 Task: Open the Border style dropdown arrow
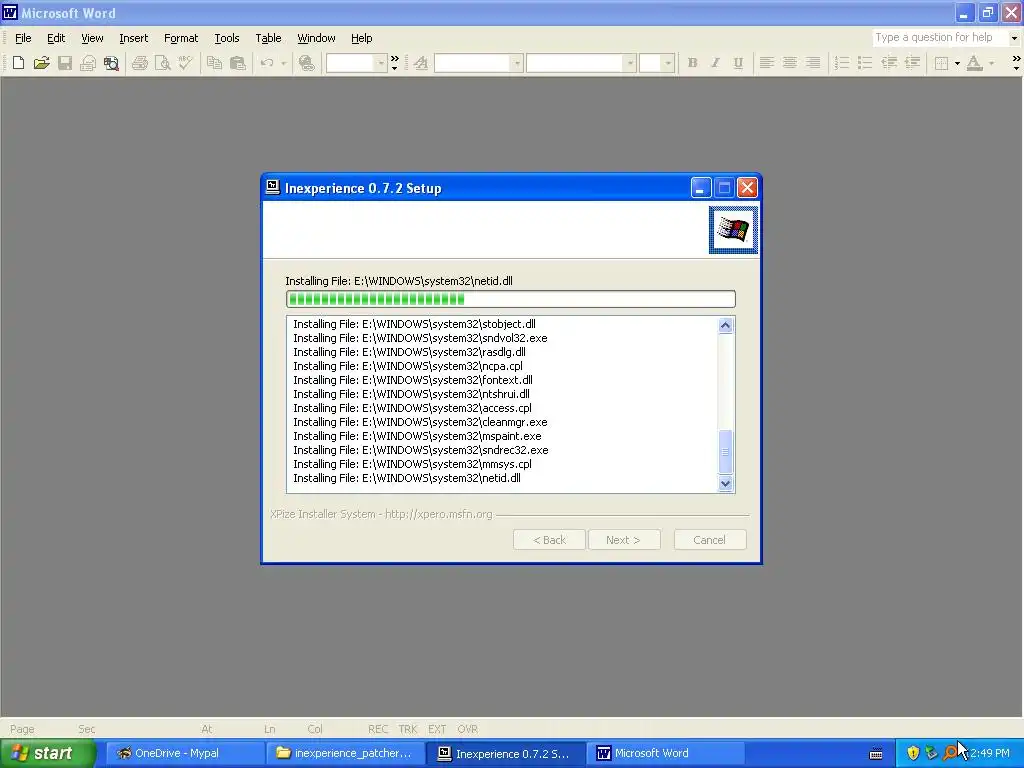pos(957,63)
